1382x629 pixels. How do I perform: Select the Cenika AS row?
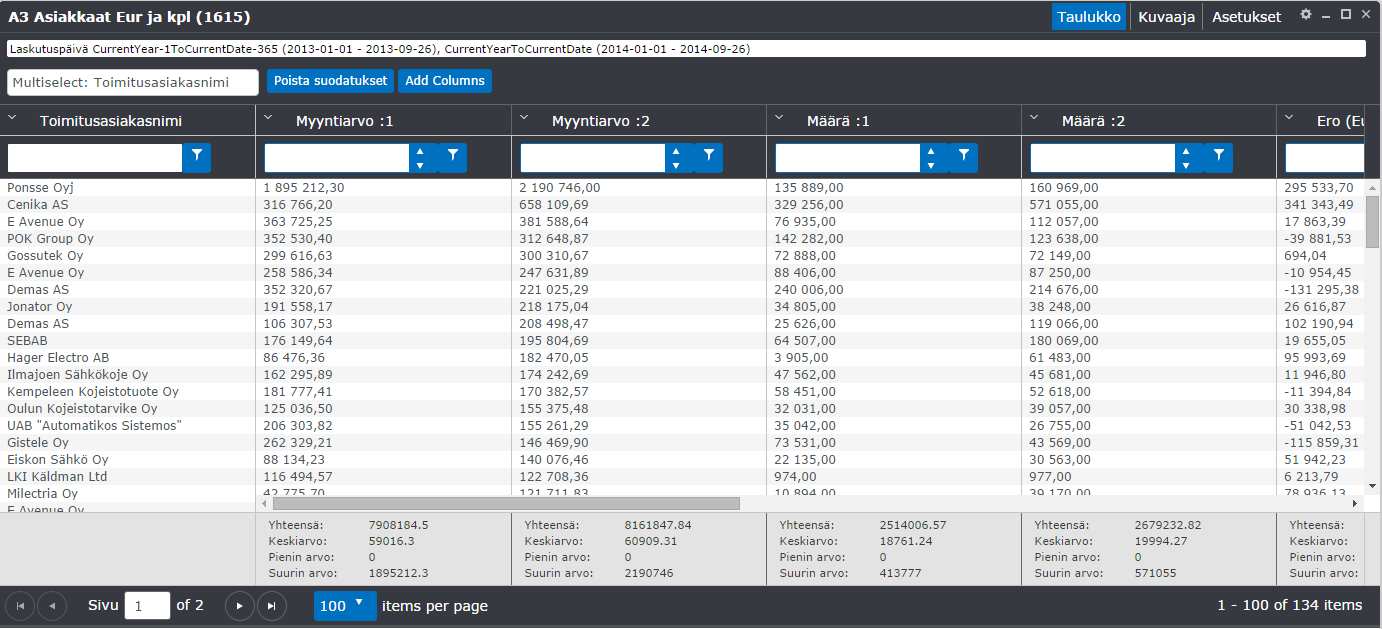[x=683, y=204]
